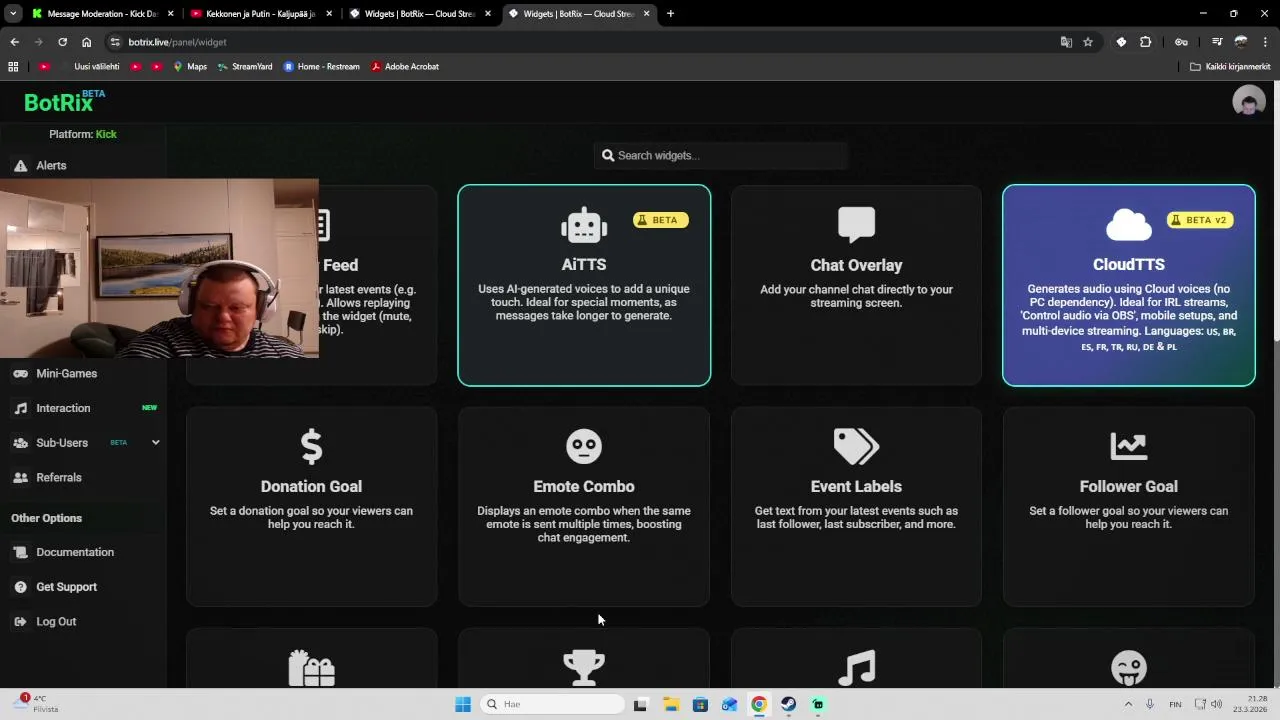
Task: Click the Chat Overlay speech bubble icon
Action: pos(856,225)
